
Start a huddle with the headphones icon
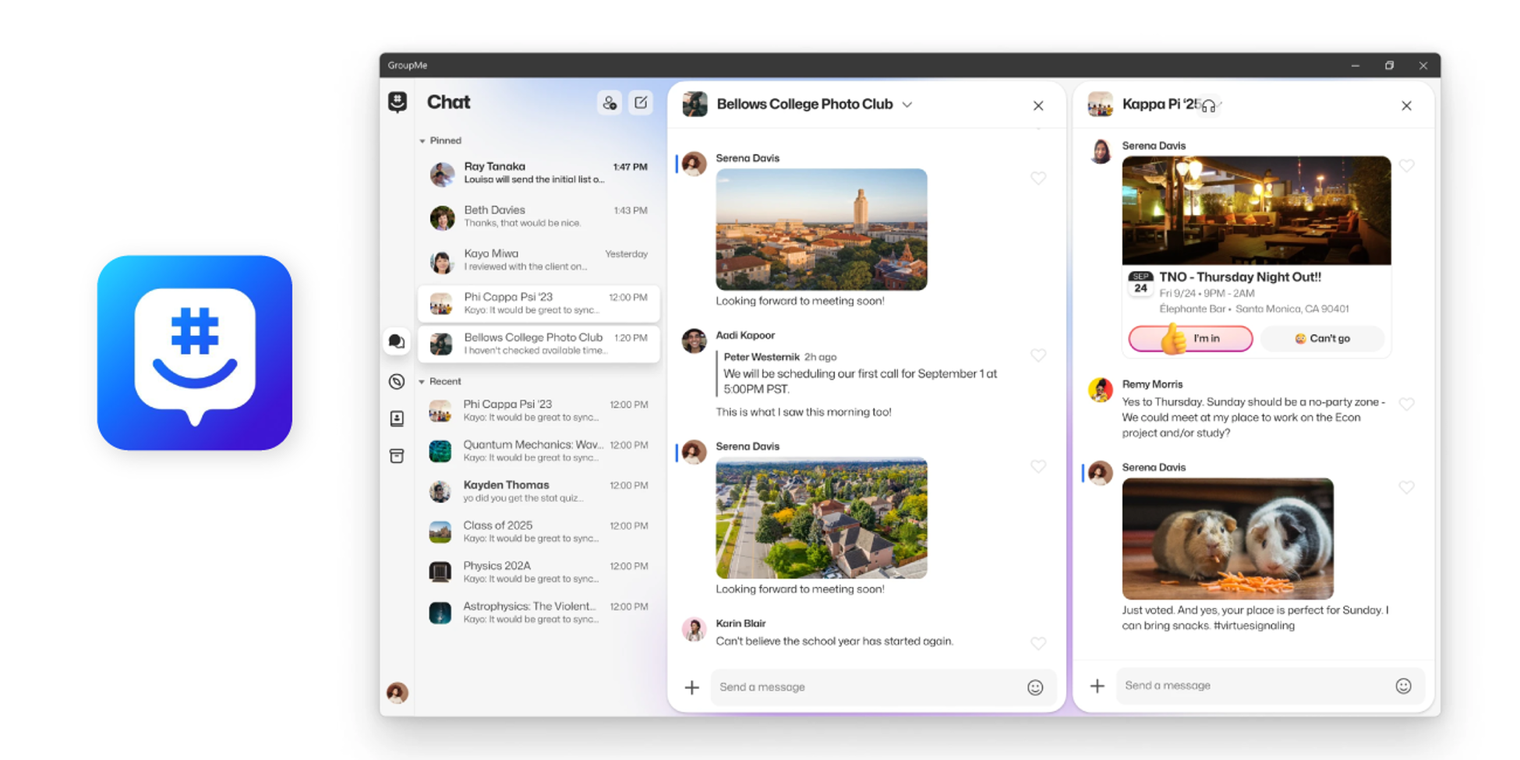(1208, 104)
